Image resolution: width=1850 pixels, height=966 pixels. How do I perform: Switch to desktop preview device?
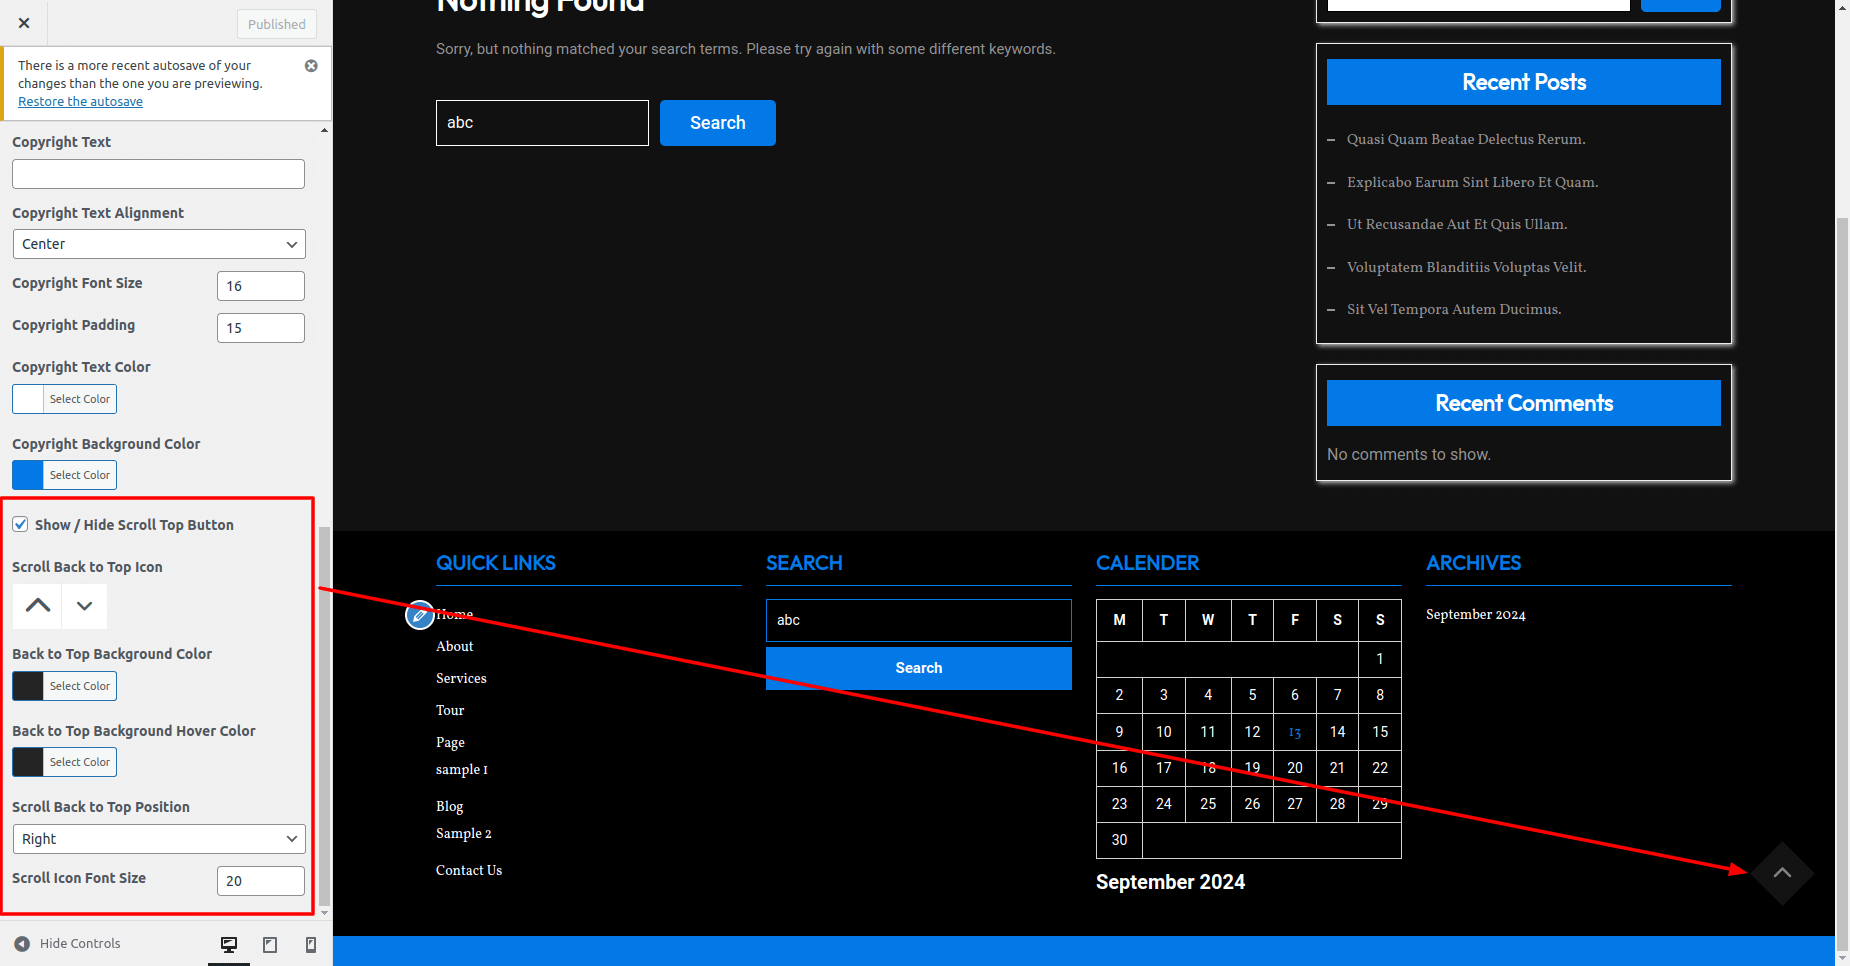click(229, 945)
